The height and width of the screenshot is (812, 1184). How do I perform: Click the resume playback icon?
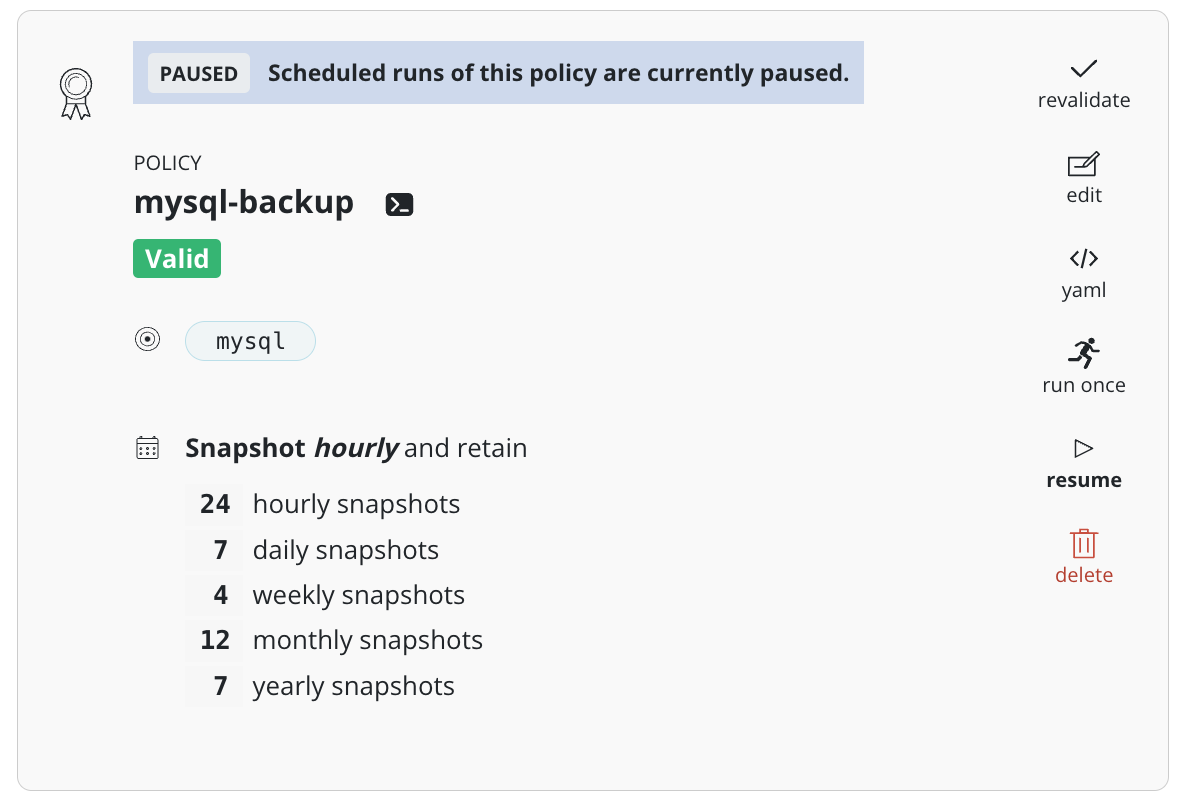tap(1083, 449)
